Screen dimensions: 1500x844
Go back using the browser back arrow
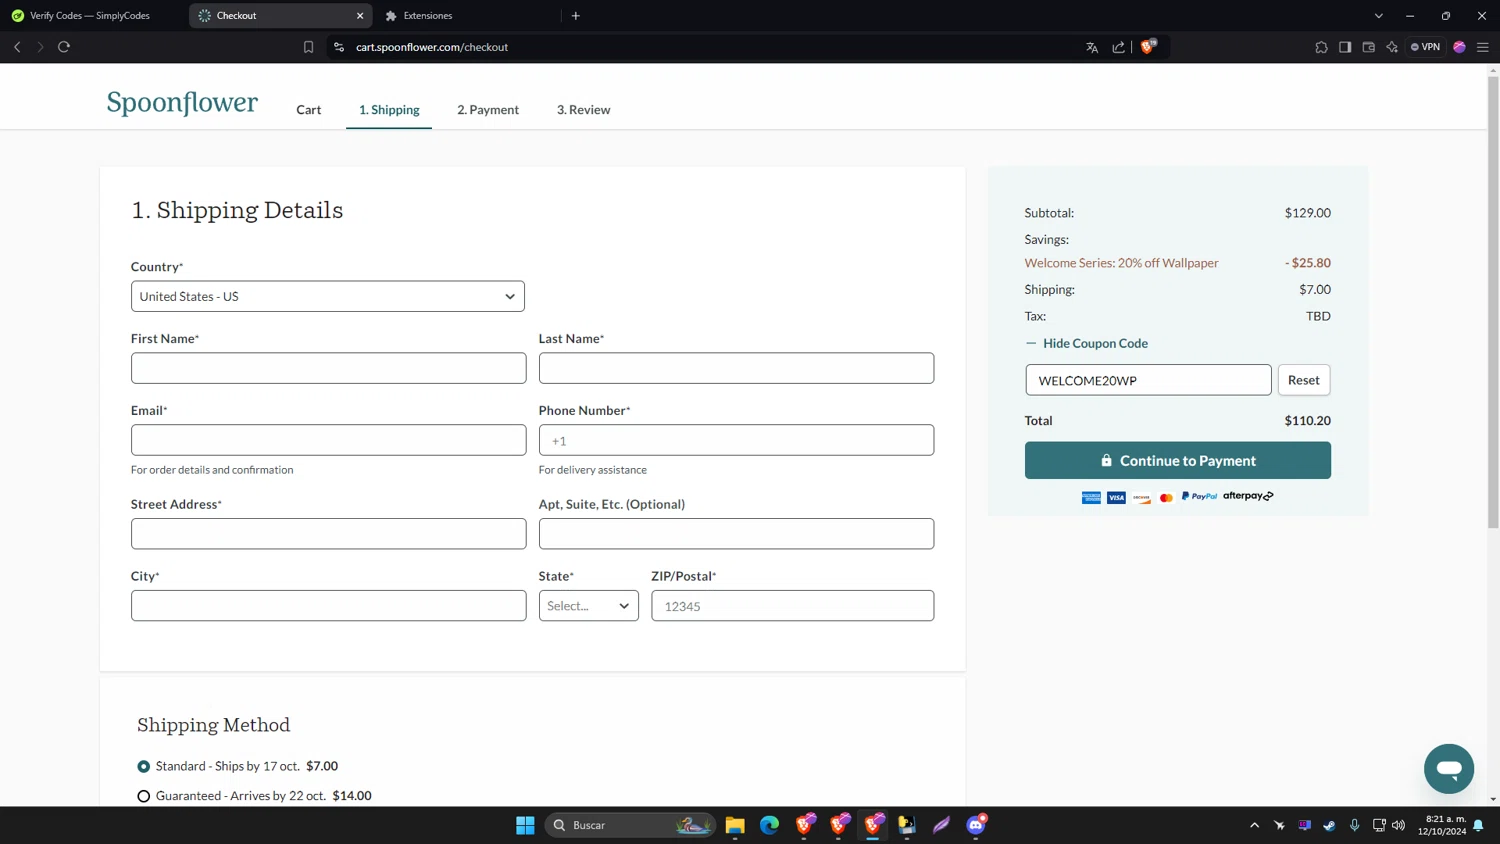click(x=17, y=47)
